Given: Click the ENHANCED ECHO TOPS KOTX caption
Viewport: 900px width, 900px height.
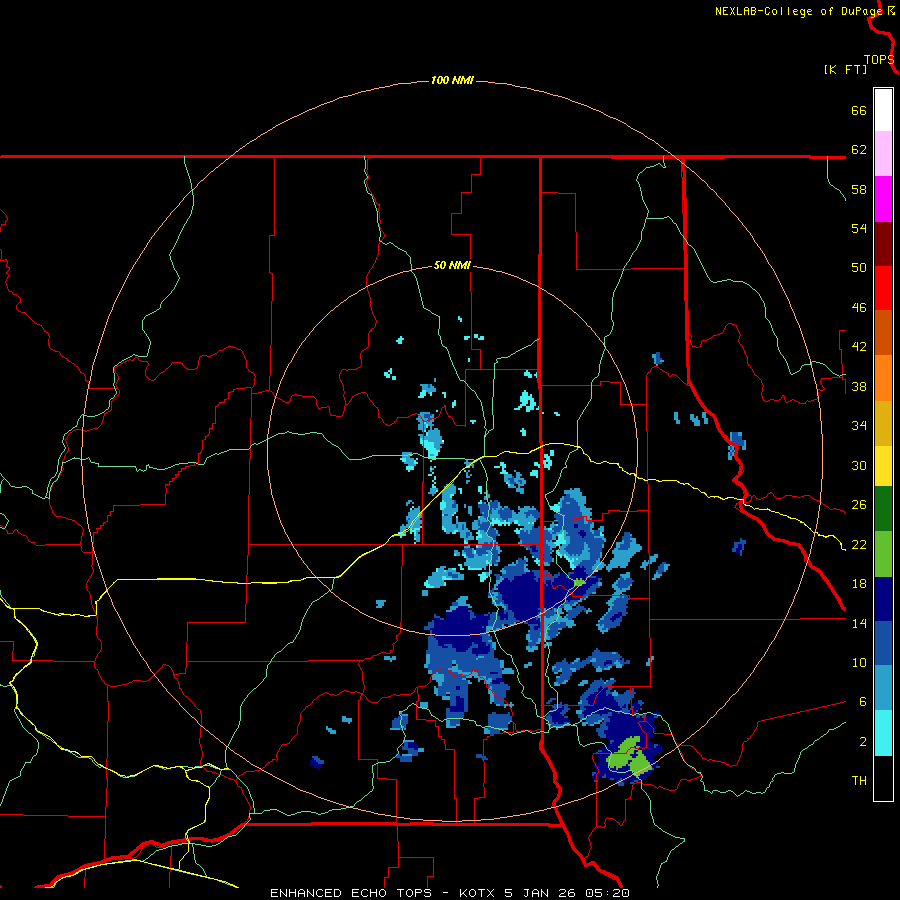Looking at the screenshot, I should click(x=449, y=893).
